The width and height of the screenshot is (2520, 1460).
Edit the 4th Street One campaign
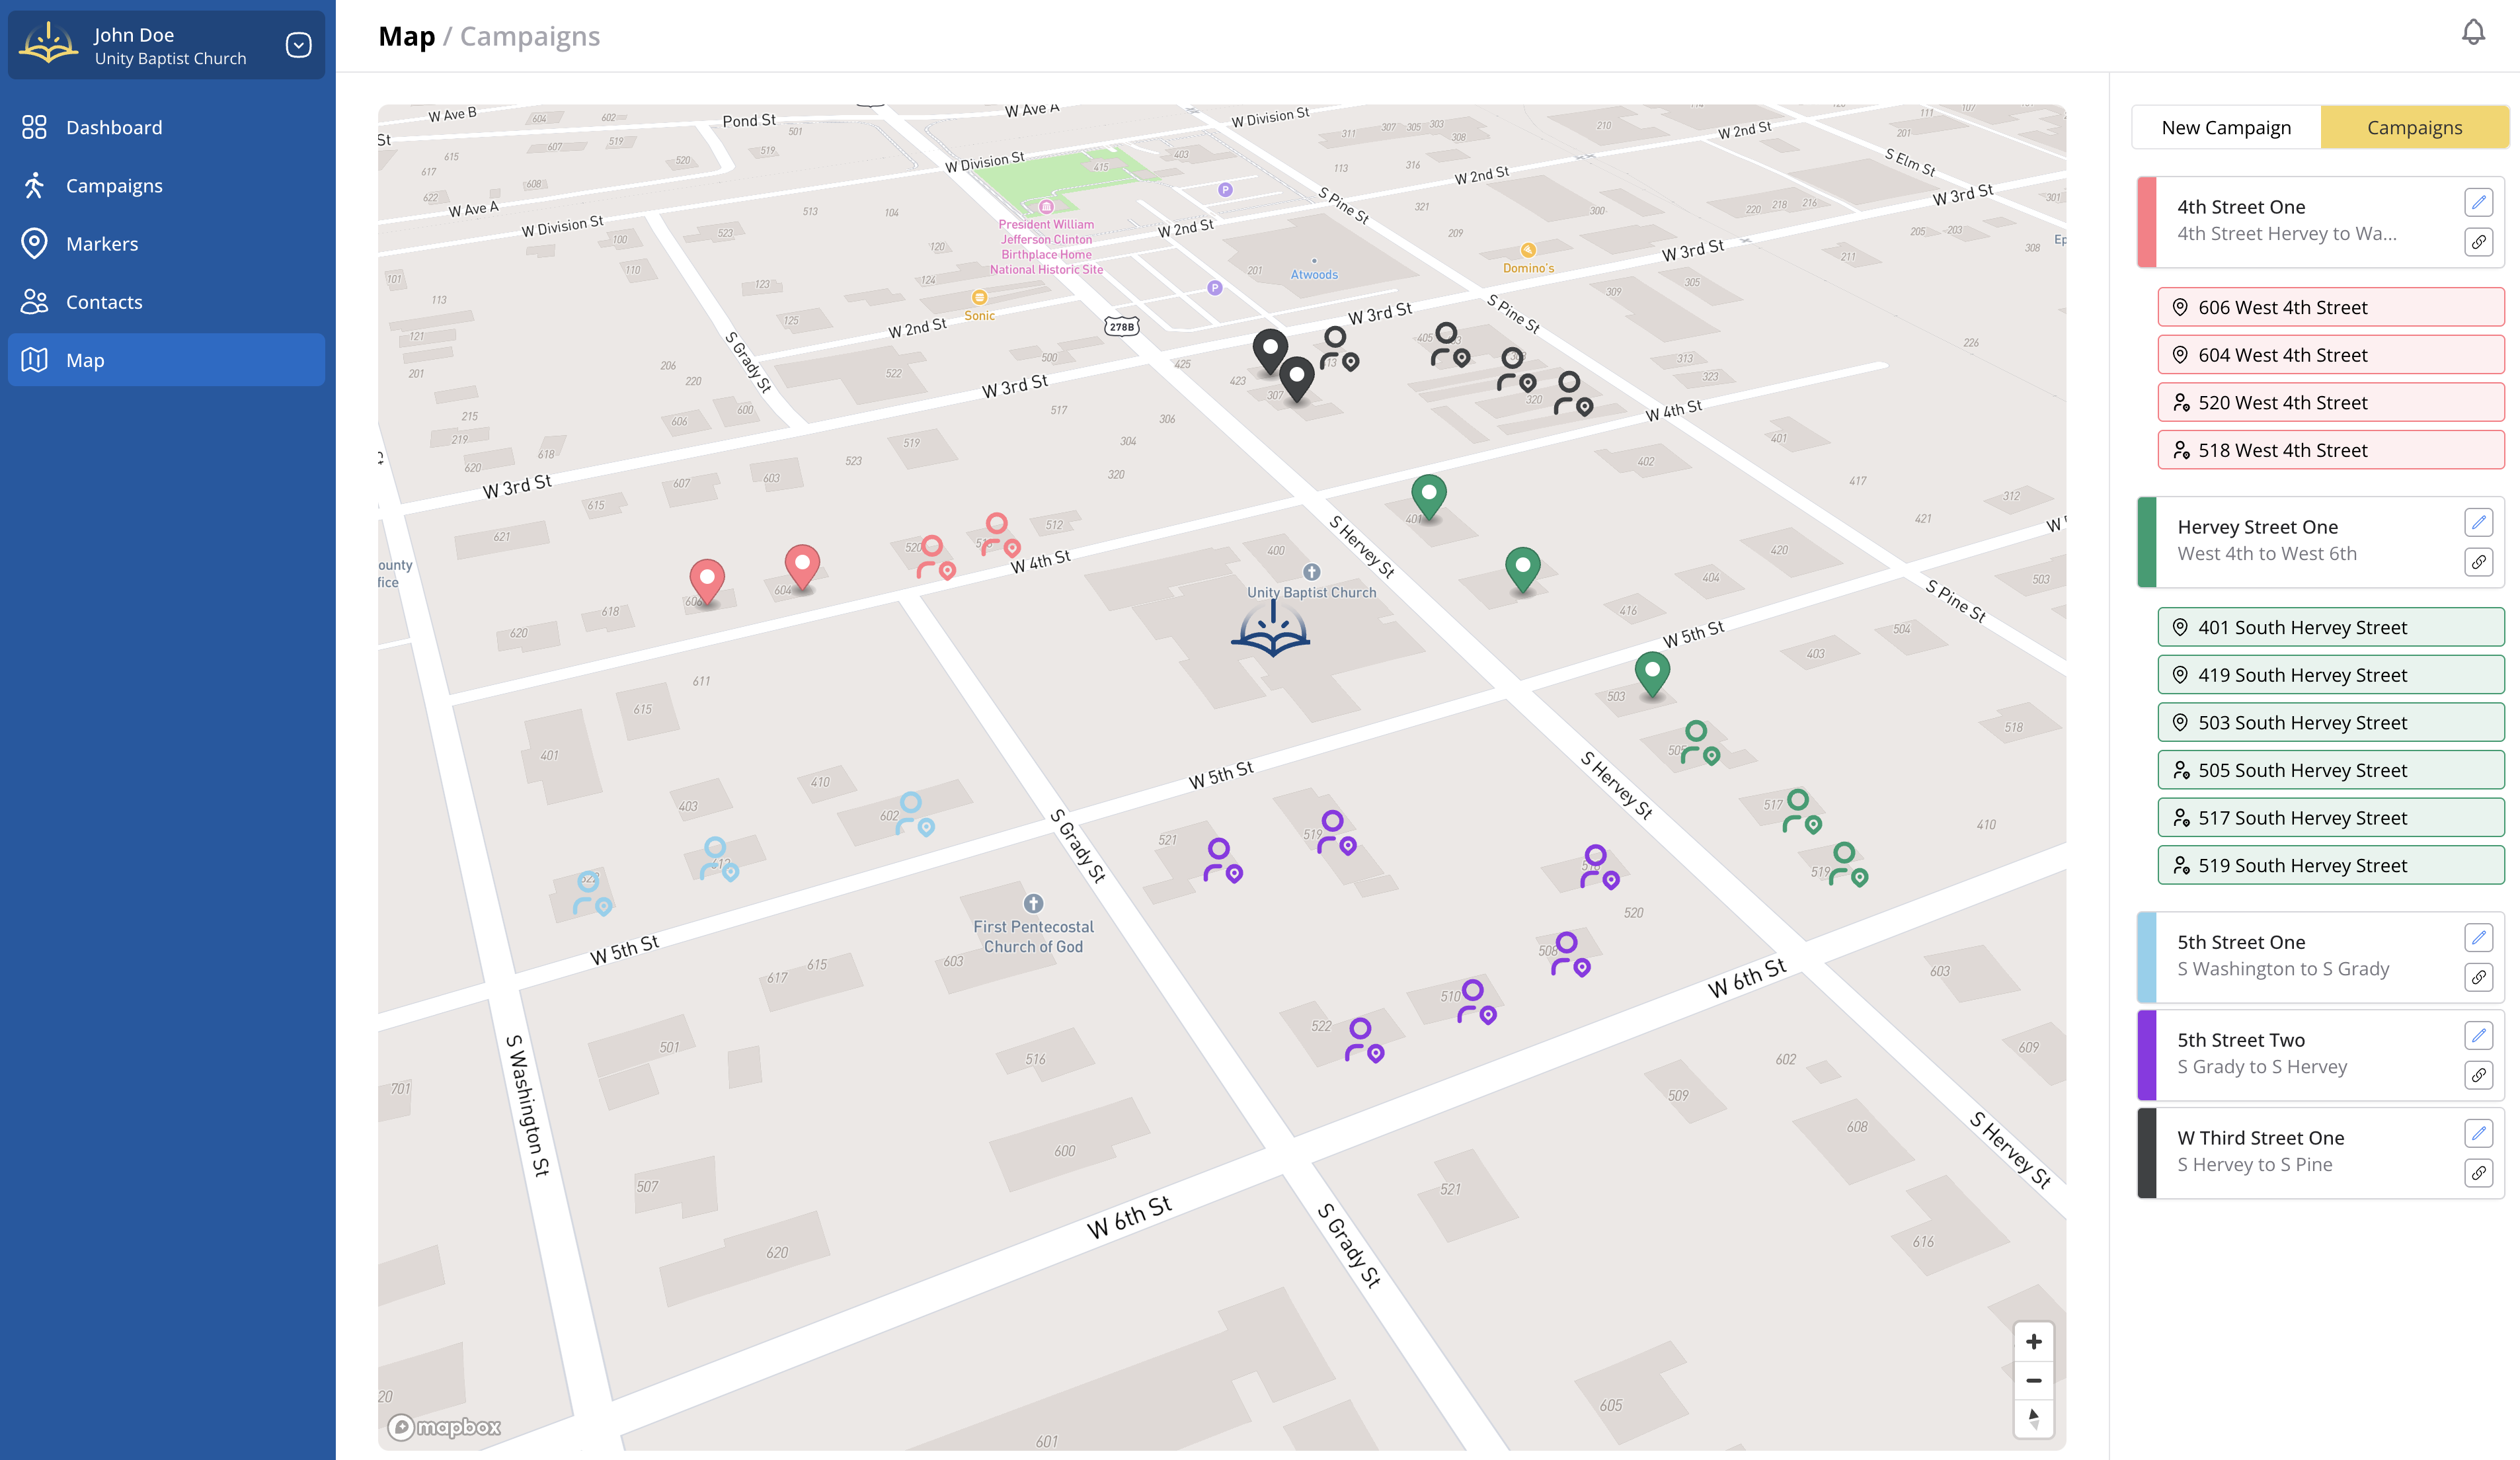tap(2478, 203)
